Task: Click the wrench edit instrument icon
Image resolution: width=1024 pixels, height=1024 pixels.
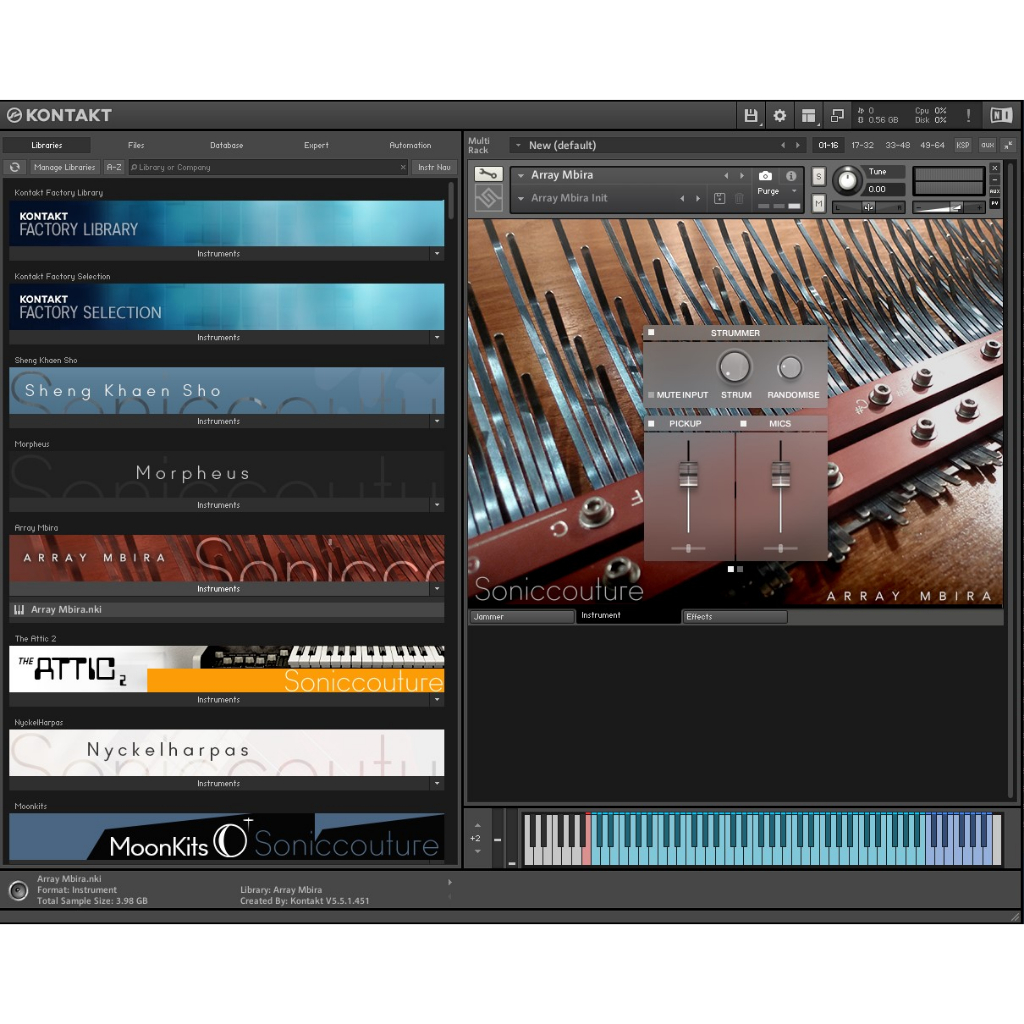Action: coord(488,175)
